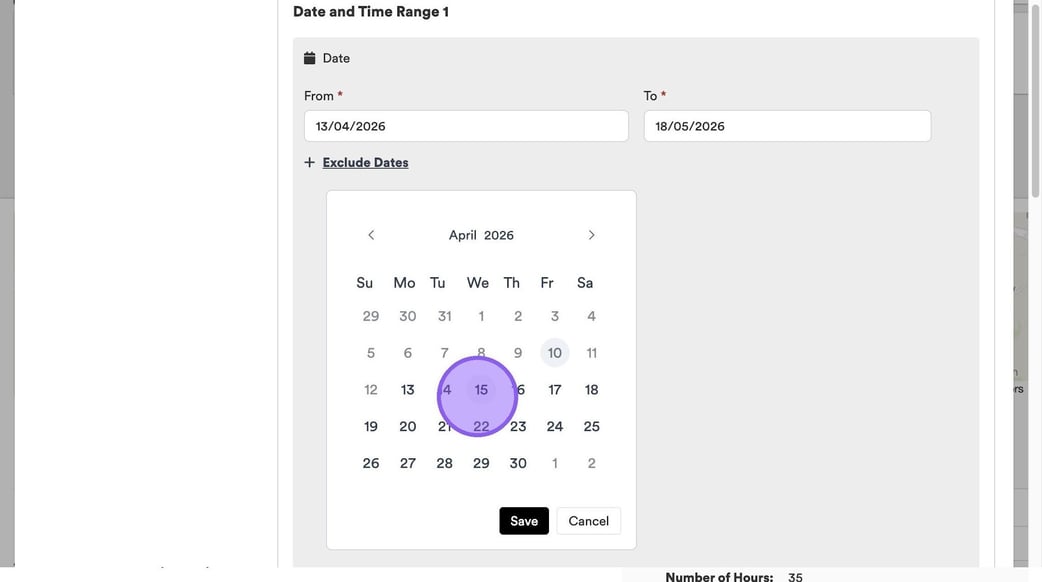The width and height of the screenshot is (1042, 582).
Task: Click the plus icon for Exclude Dates
Action: (310, 162)
